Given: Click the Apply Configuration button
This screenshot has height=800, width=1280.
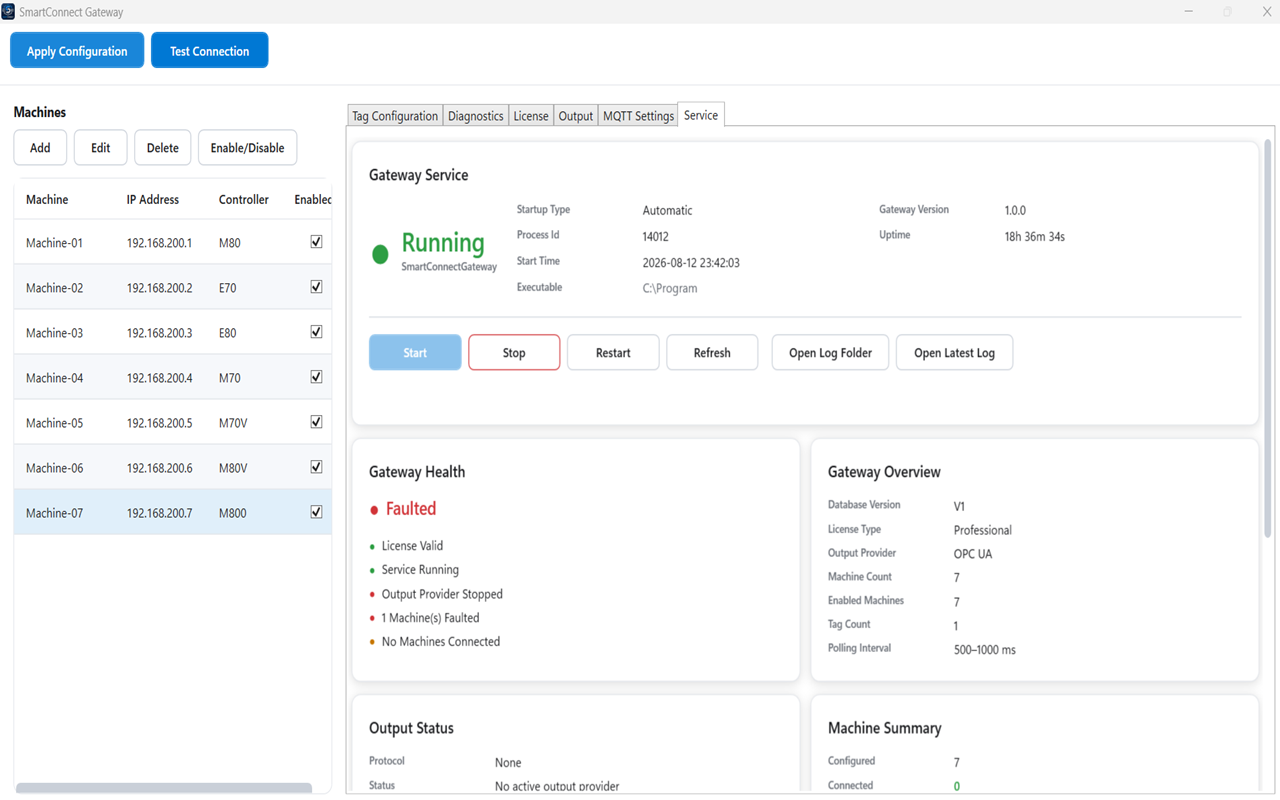Looking at the screenshot, I should (x=77, y=51).
